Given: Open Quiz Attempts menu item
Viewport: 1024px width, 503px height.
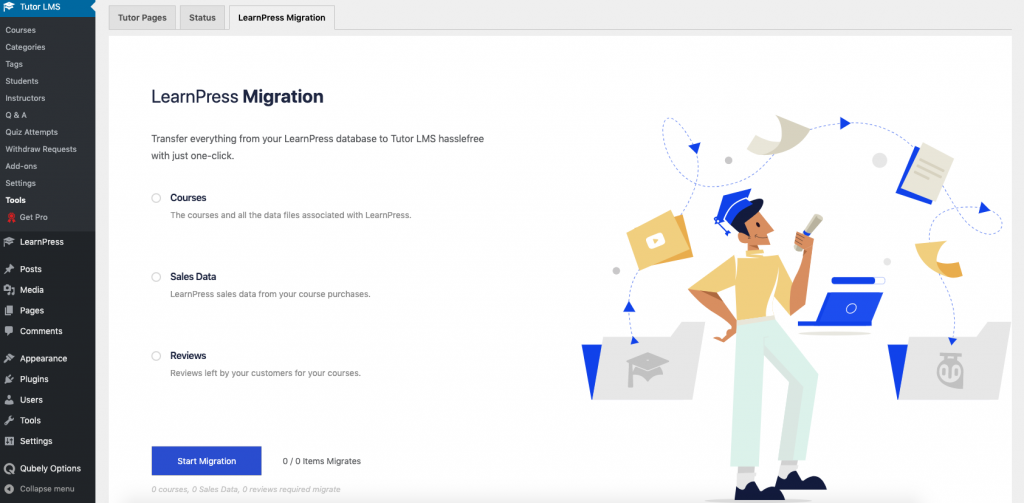Looking at the screenshot, I should point(31,132).
